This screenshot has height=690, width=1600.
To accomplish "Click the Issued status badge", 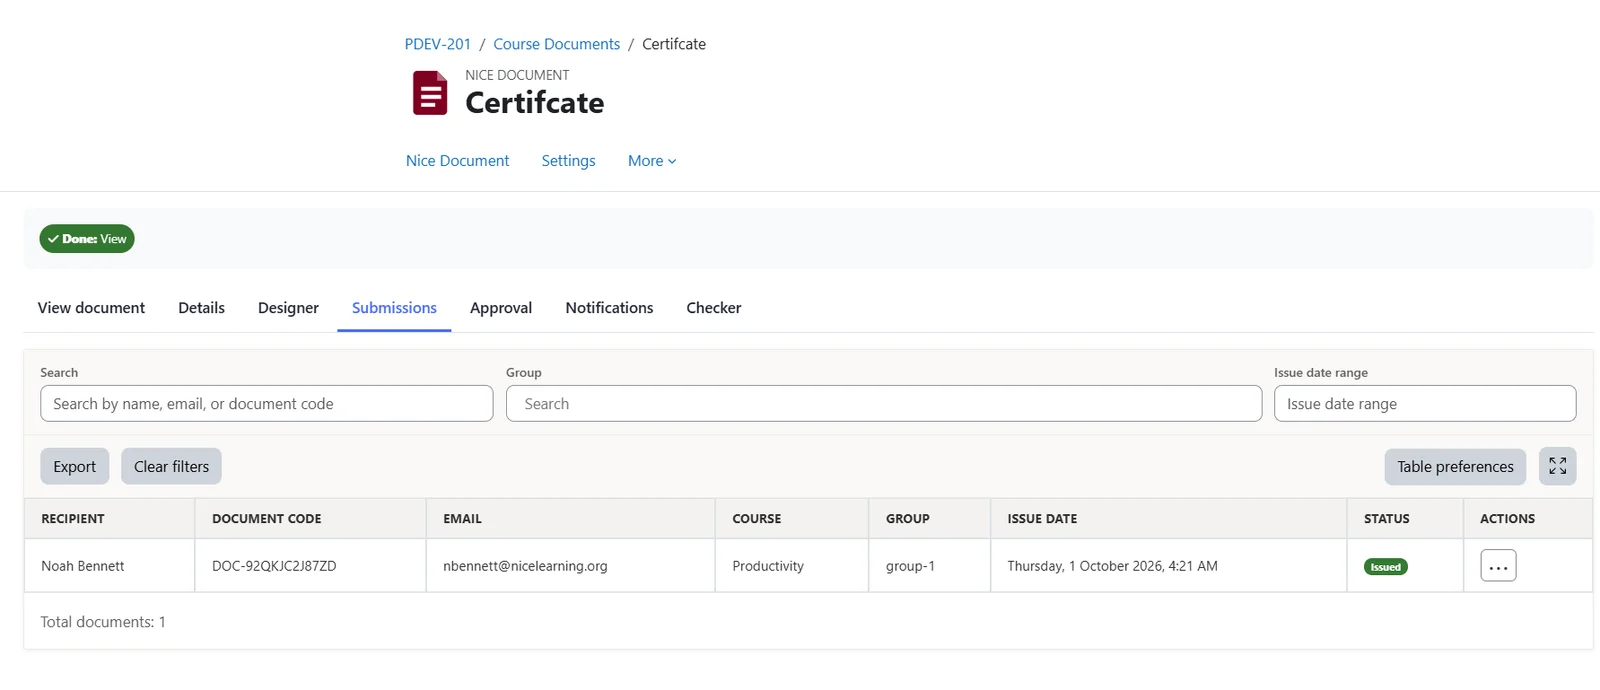I will 1385,567.
